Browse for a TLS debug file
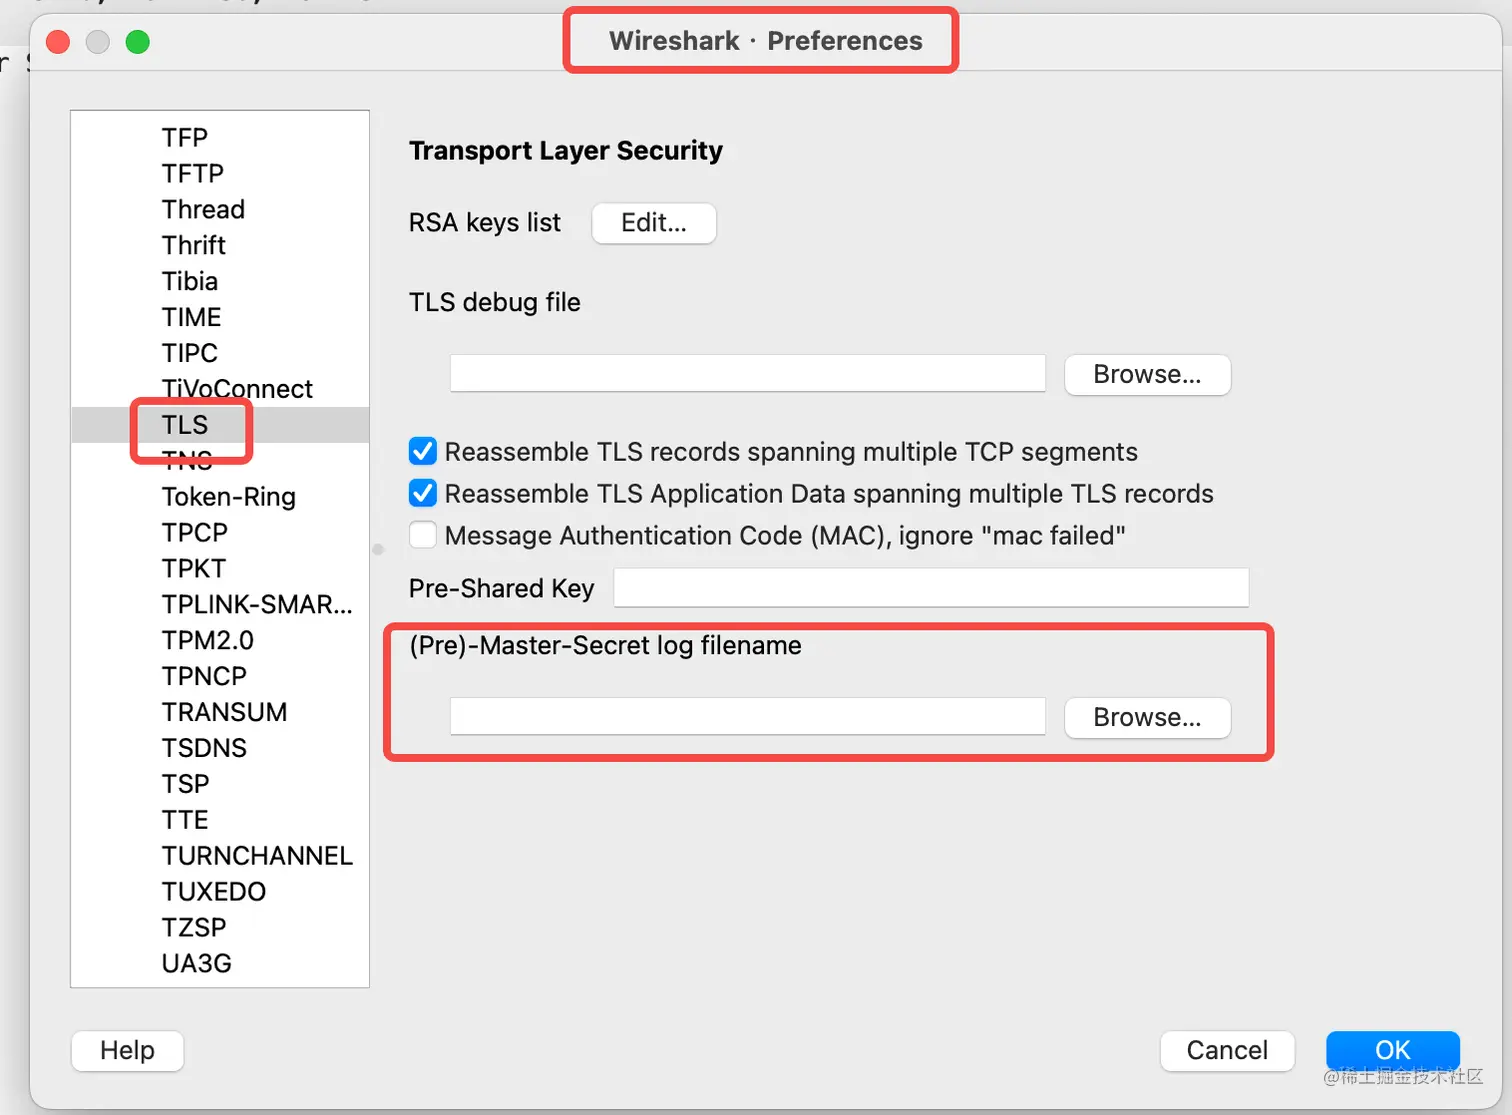1512x1115 pixels. [1147, 374]
